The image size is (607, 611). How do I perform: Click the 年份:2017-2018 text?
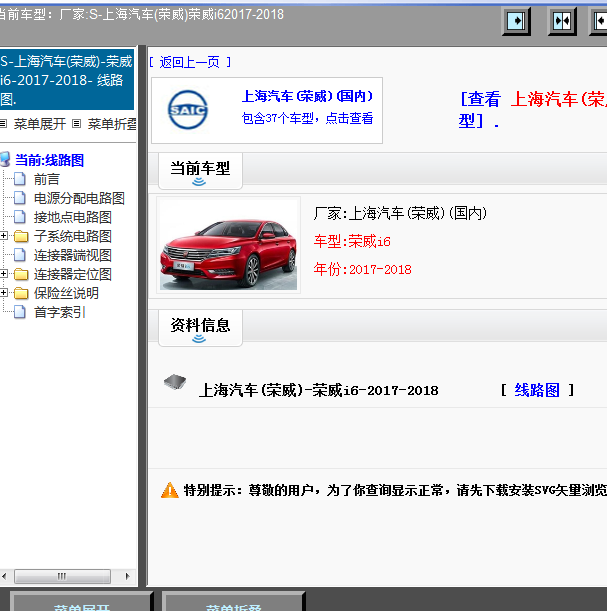point(362,269)
